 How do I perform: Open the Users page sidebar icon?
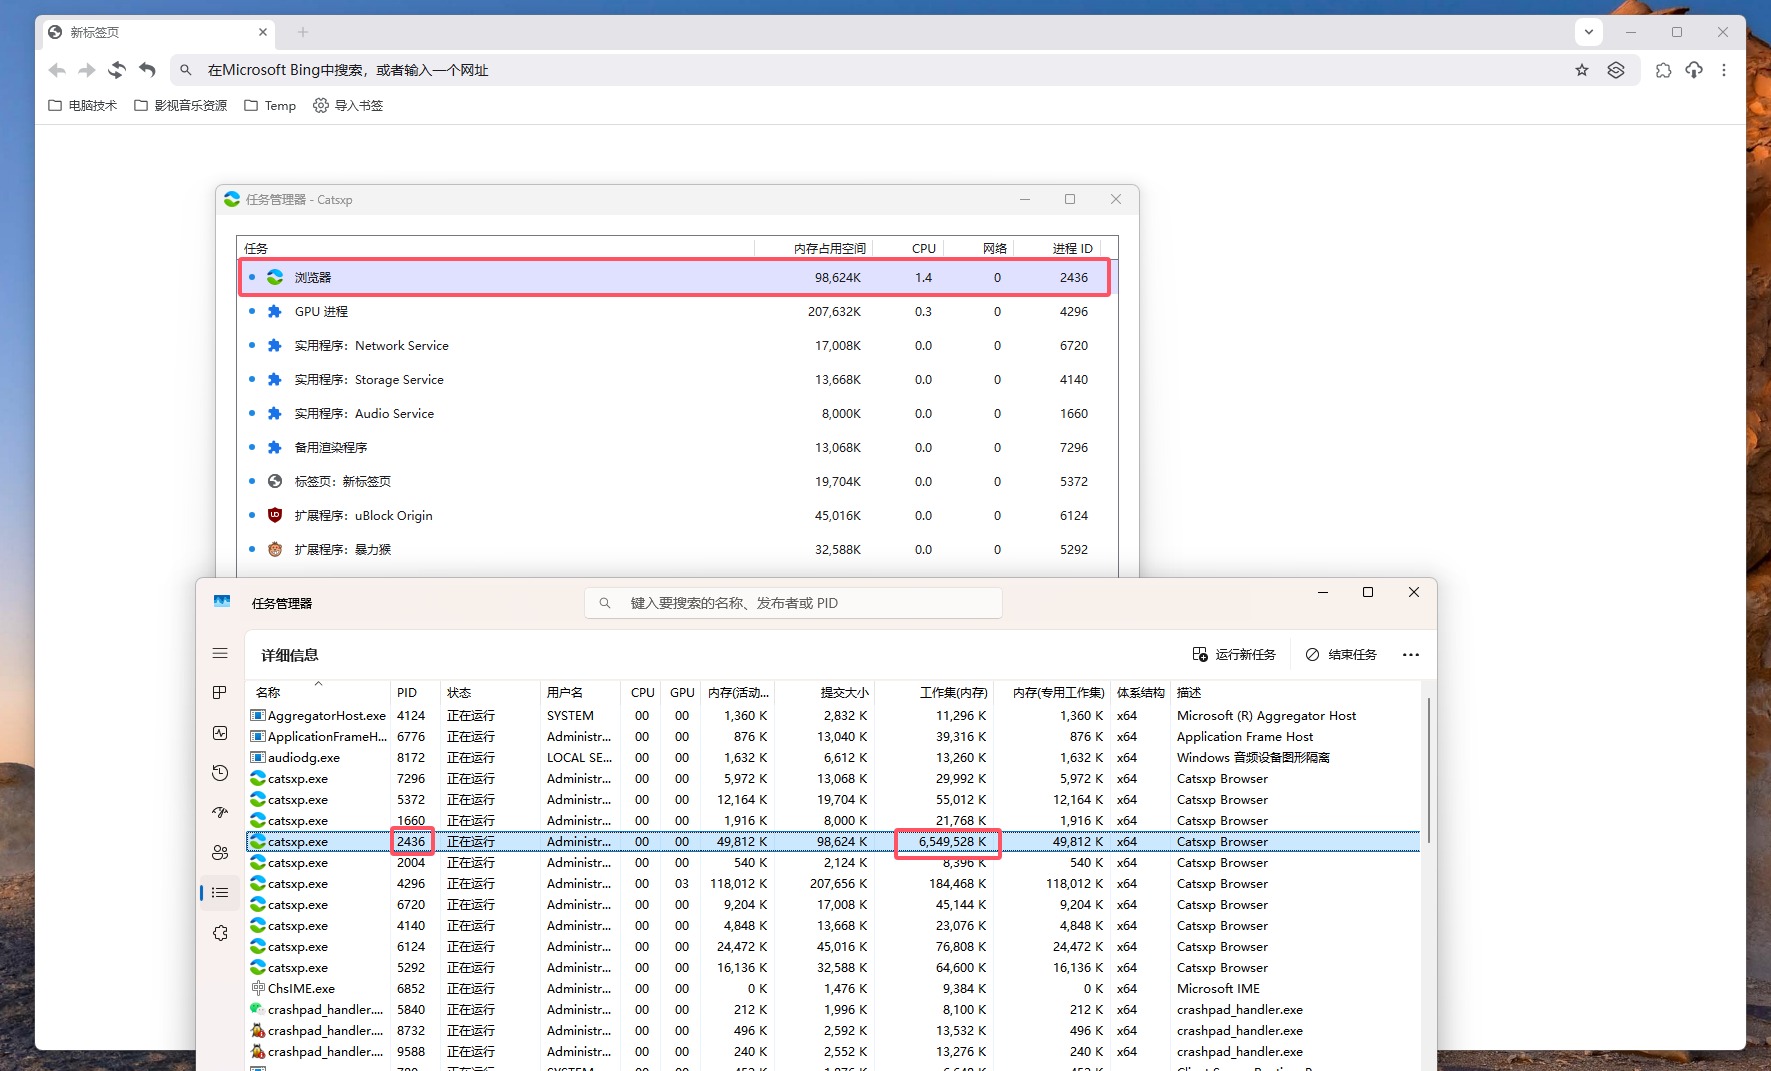[220, 853]
